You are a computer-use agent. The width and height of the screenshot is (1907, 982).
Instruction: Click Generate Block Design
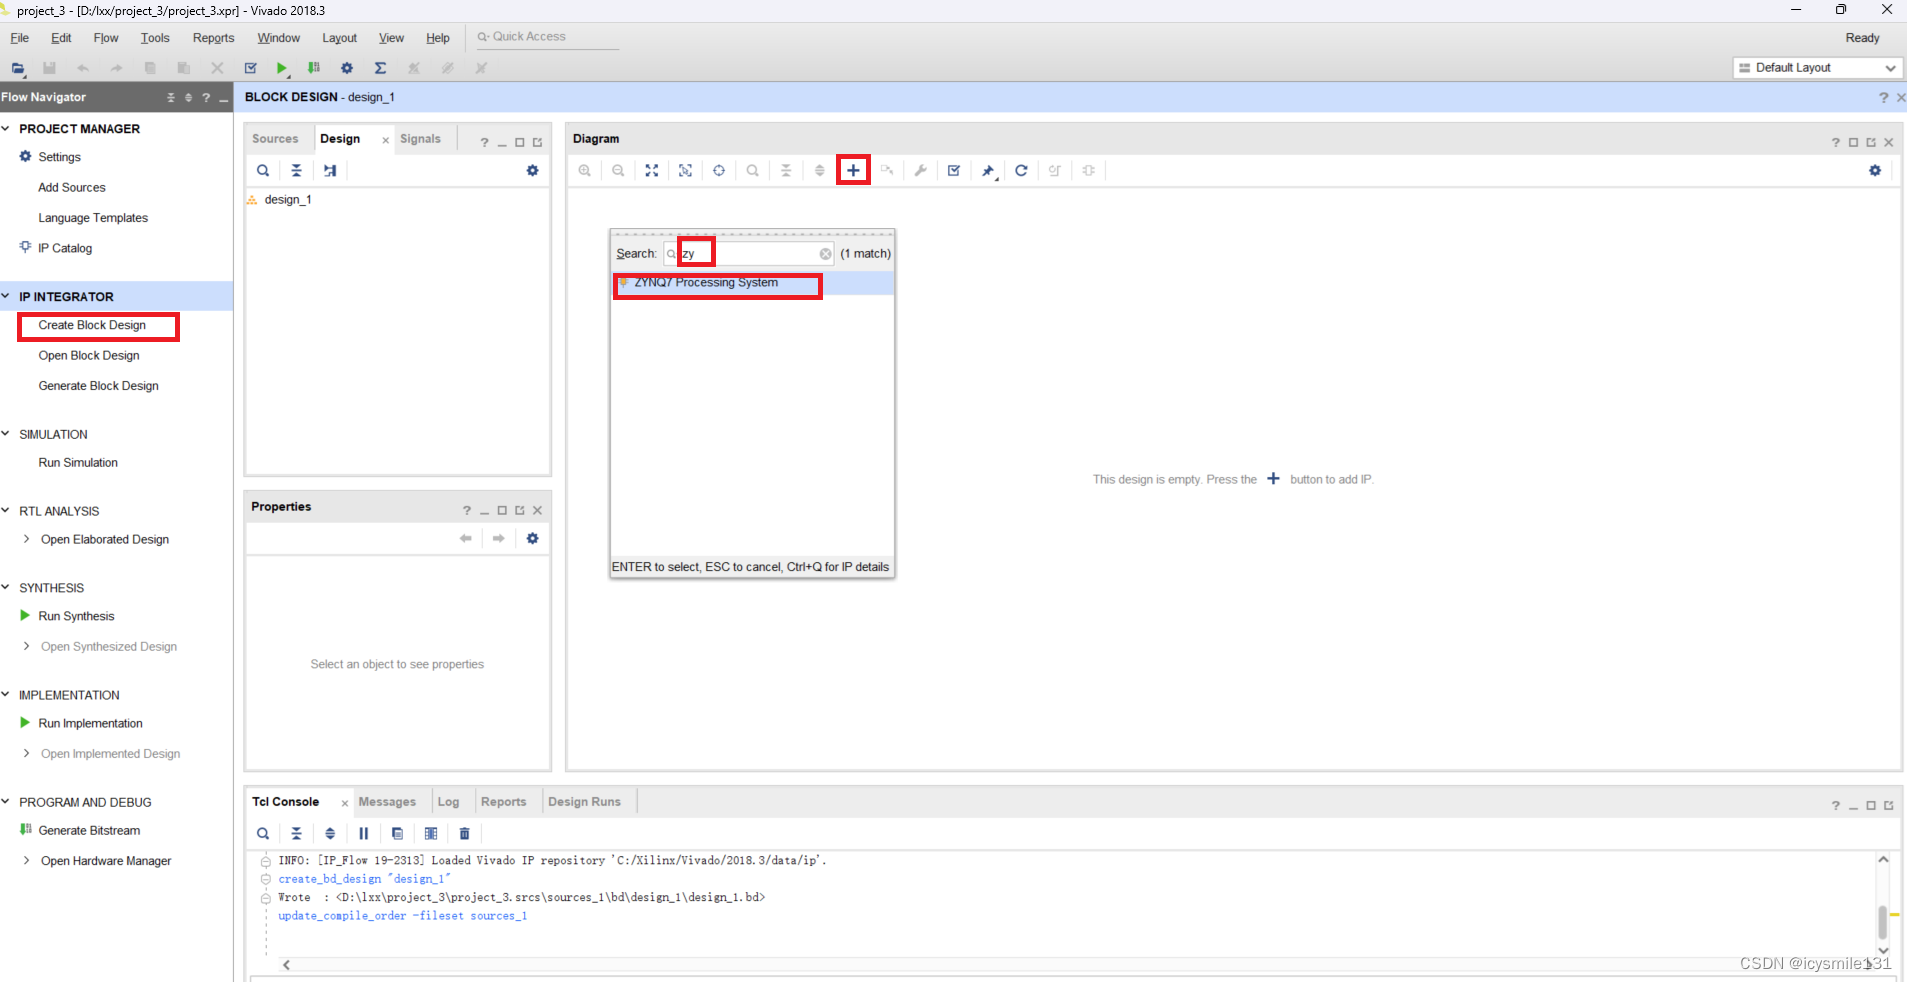98,386
